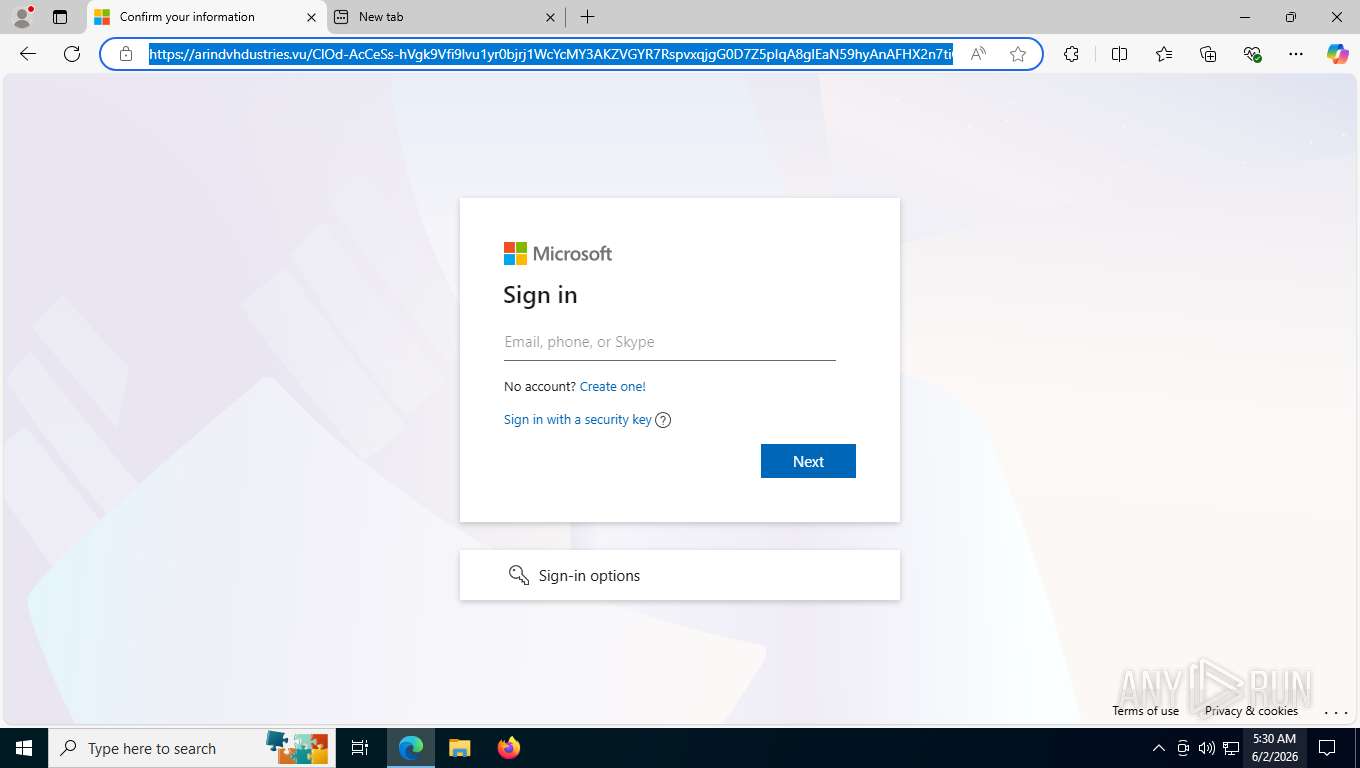Screen dimensions: 1360x768
Task: Open the Edge profile icon
Action: (22, 17)
